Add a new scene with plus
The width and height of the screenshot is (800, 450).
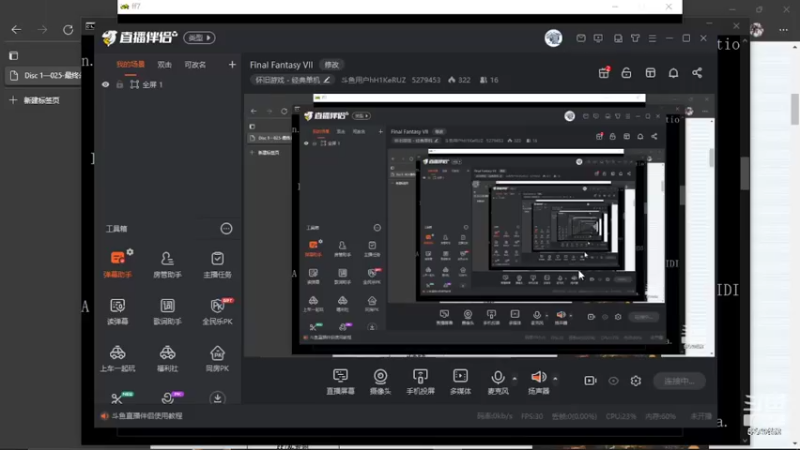(232, 65)
